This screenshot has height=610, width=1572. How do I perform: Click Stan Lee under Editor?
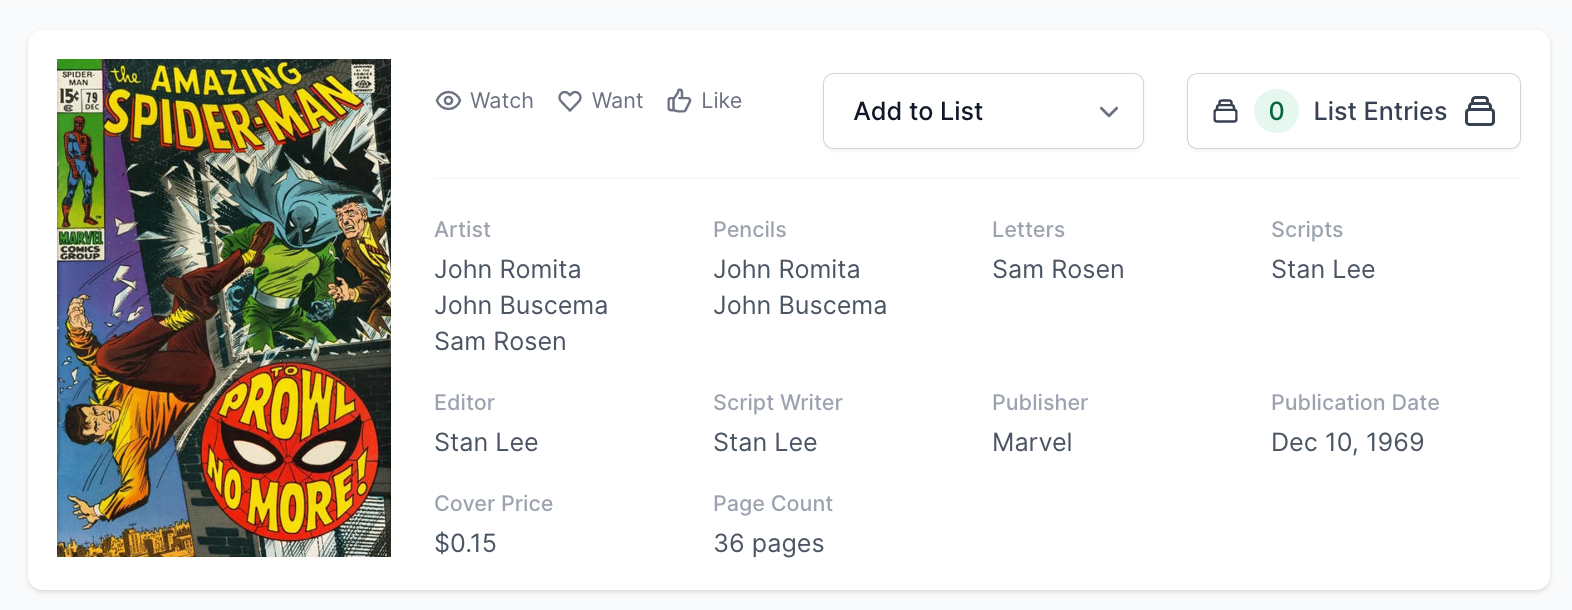pyautogui.click(x=486, y=443)
